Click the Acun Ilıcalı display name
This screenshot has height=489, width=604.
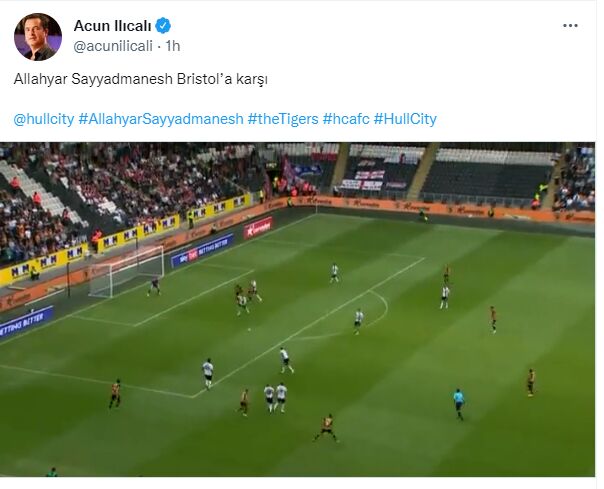[x=112, y=26]
